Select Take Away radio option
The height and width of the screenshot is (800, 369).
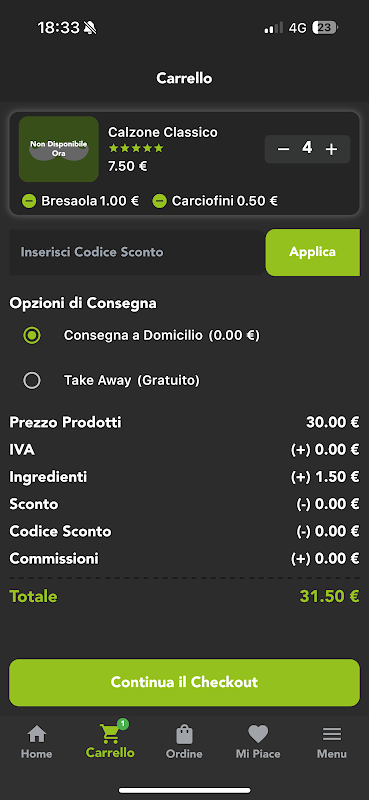pyautogui.click(x=32, y=381)
